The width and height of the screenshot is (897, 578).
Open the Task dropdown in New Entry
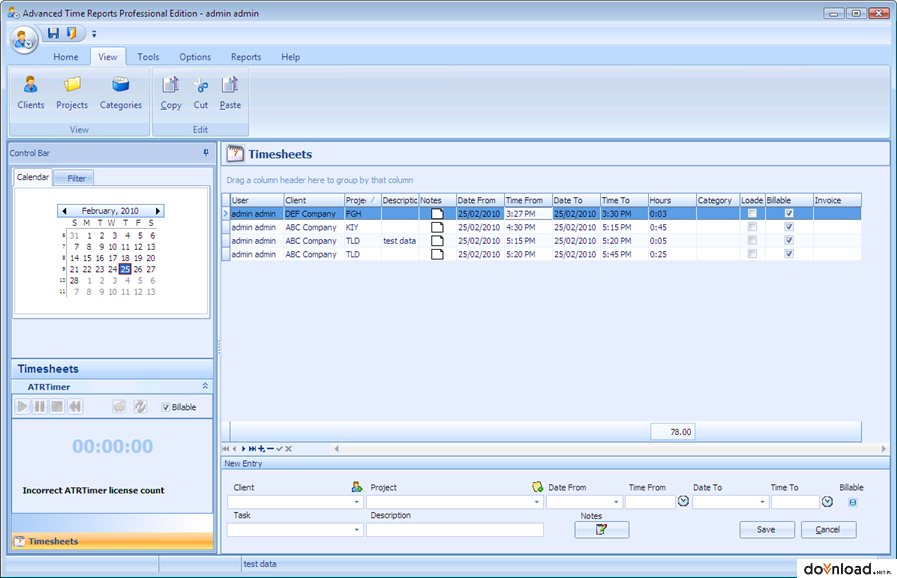(x=356, y=530)
